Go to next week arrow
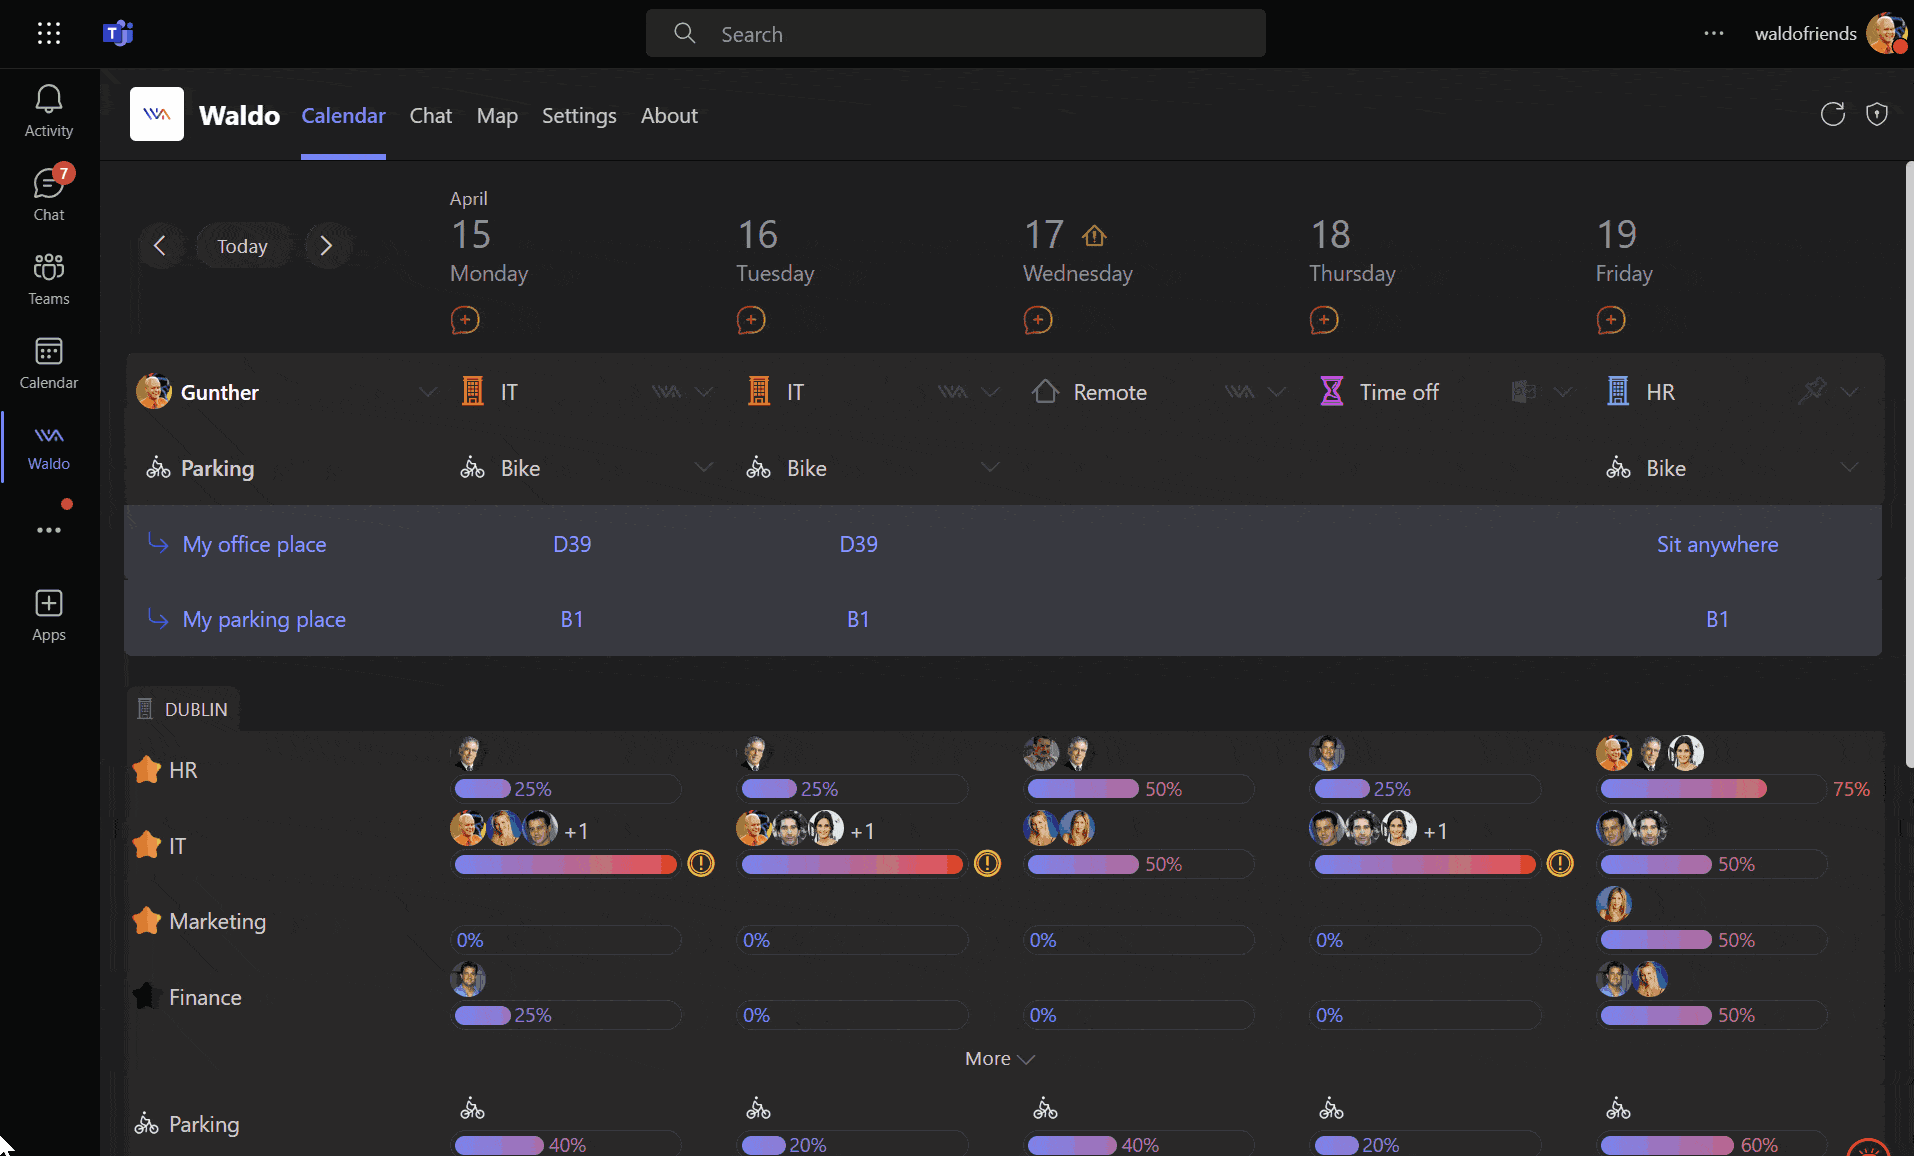 [326, 246]
